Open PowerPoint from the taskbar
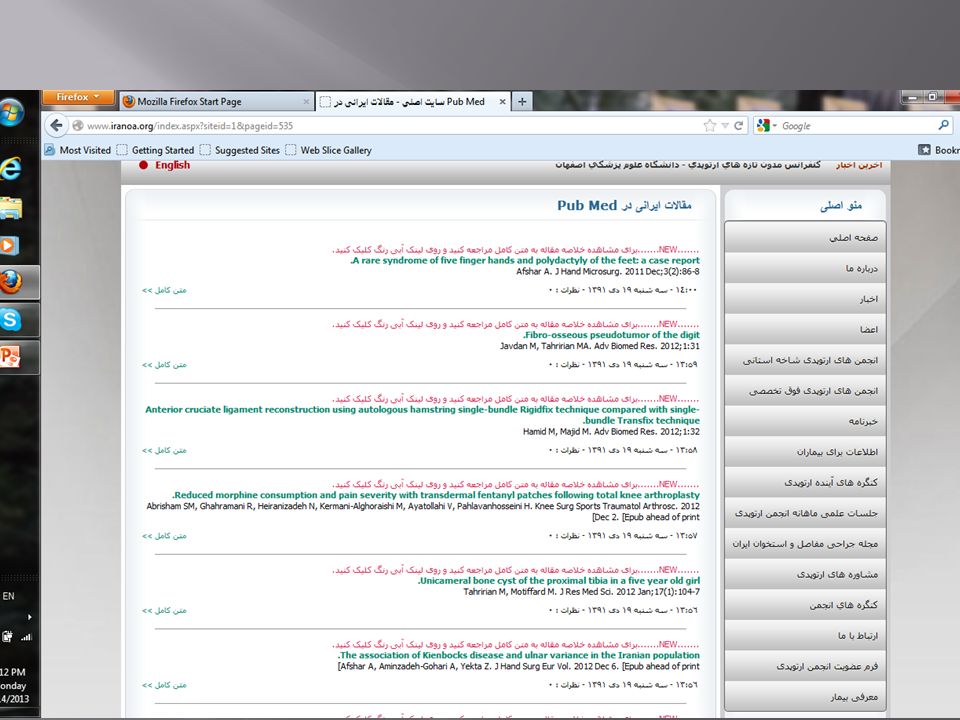The image size is (960, 720). point(10,357)
